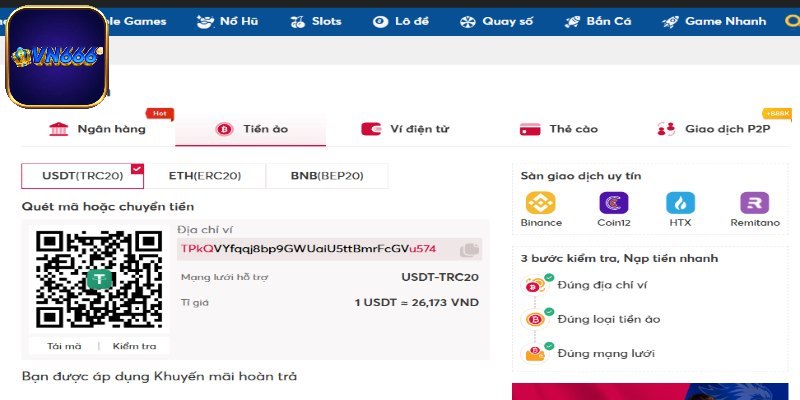Click the Hot badge on Ngân hàng
The width and height of the screenshot is (800, 400).
[x=160, y=114]
